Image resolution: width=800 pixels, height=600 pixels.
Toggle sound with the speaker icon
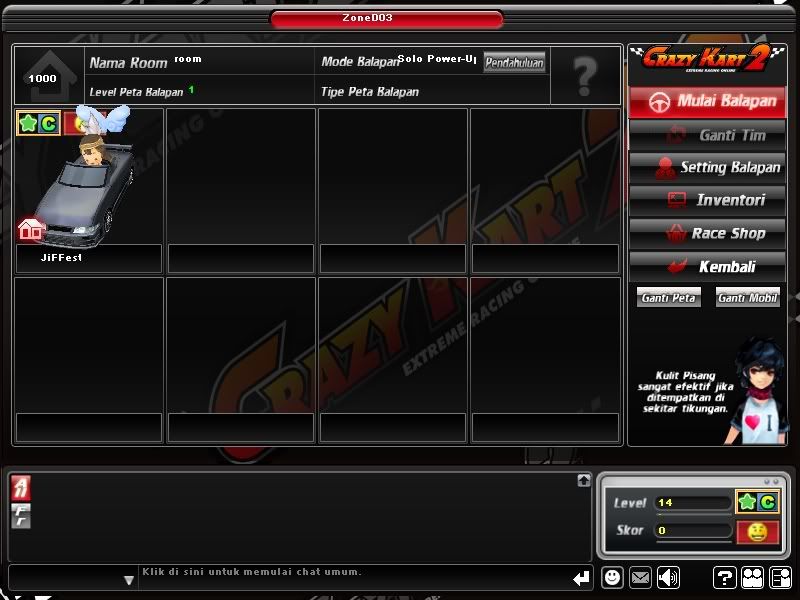(668, 578)
